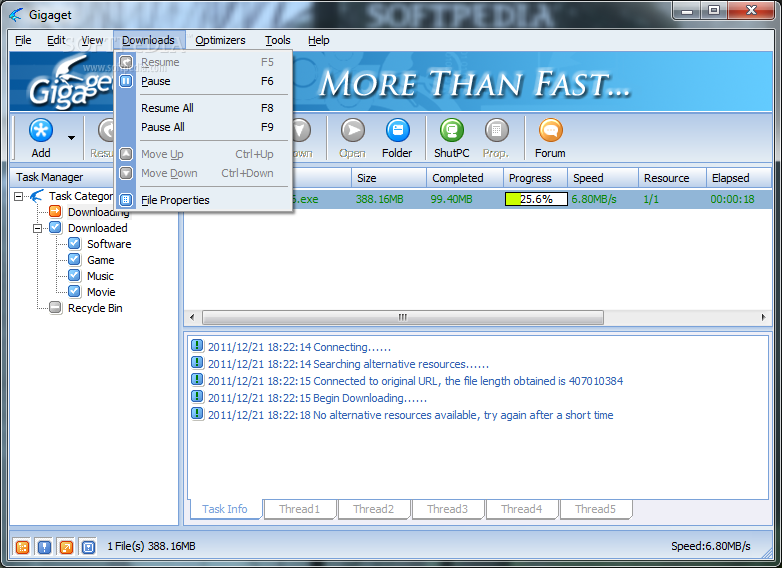Open the Forum toolbar icon
This screenshot has width=782, height=568.
point(551,131)
